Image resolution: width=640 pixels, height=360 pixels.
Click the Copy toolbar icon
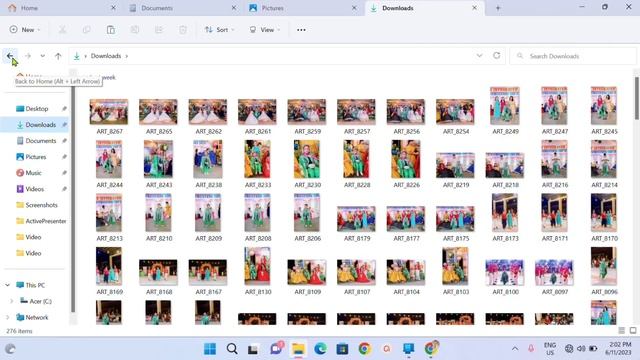pyautogui.click(x=87, y=30)
